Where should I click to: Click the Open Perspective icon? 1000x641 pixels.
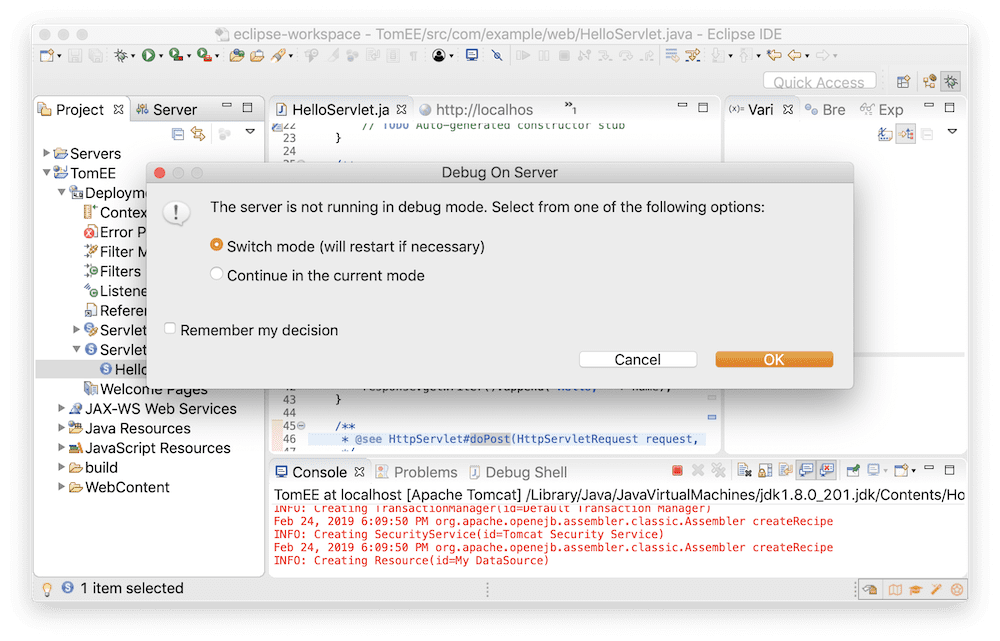click(x=904, y=82)
